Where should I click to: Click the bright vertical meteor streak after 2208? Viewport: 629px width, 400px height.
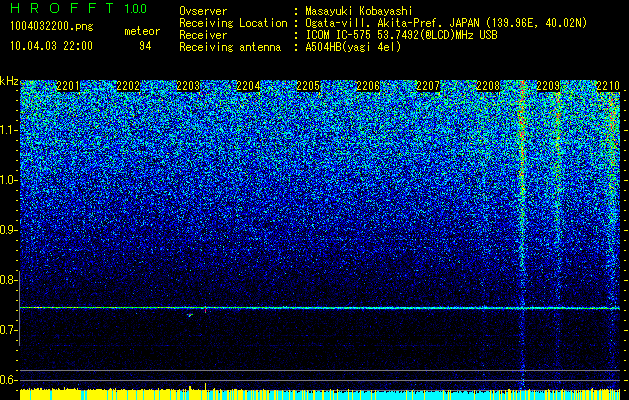(x=521, y=235)
